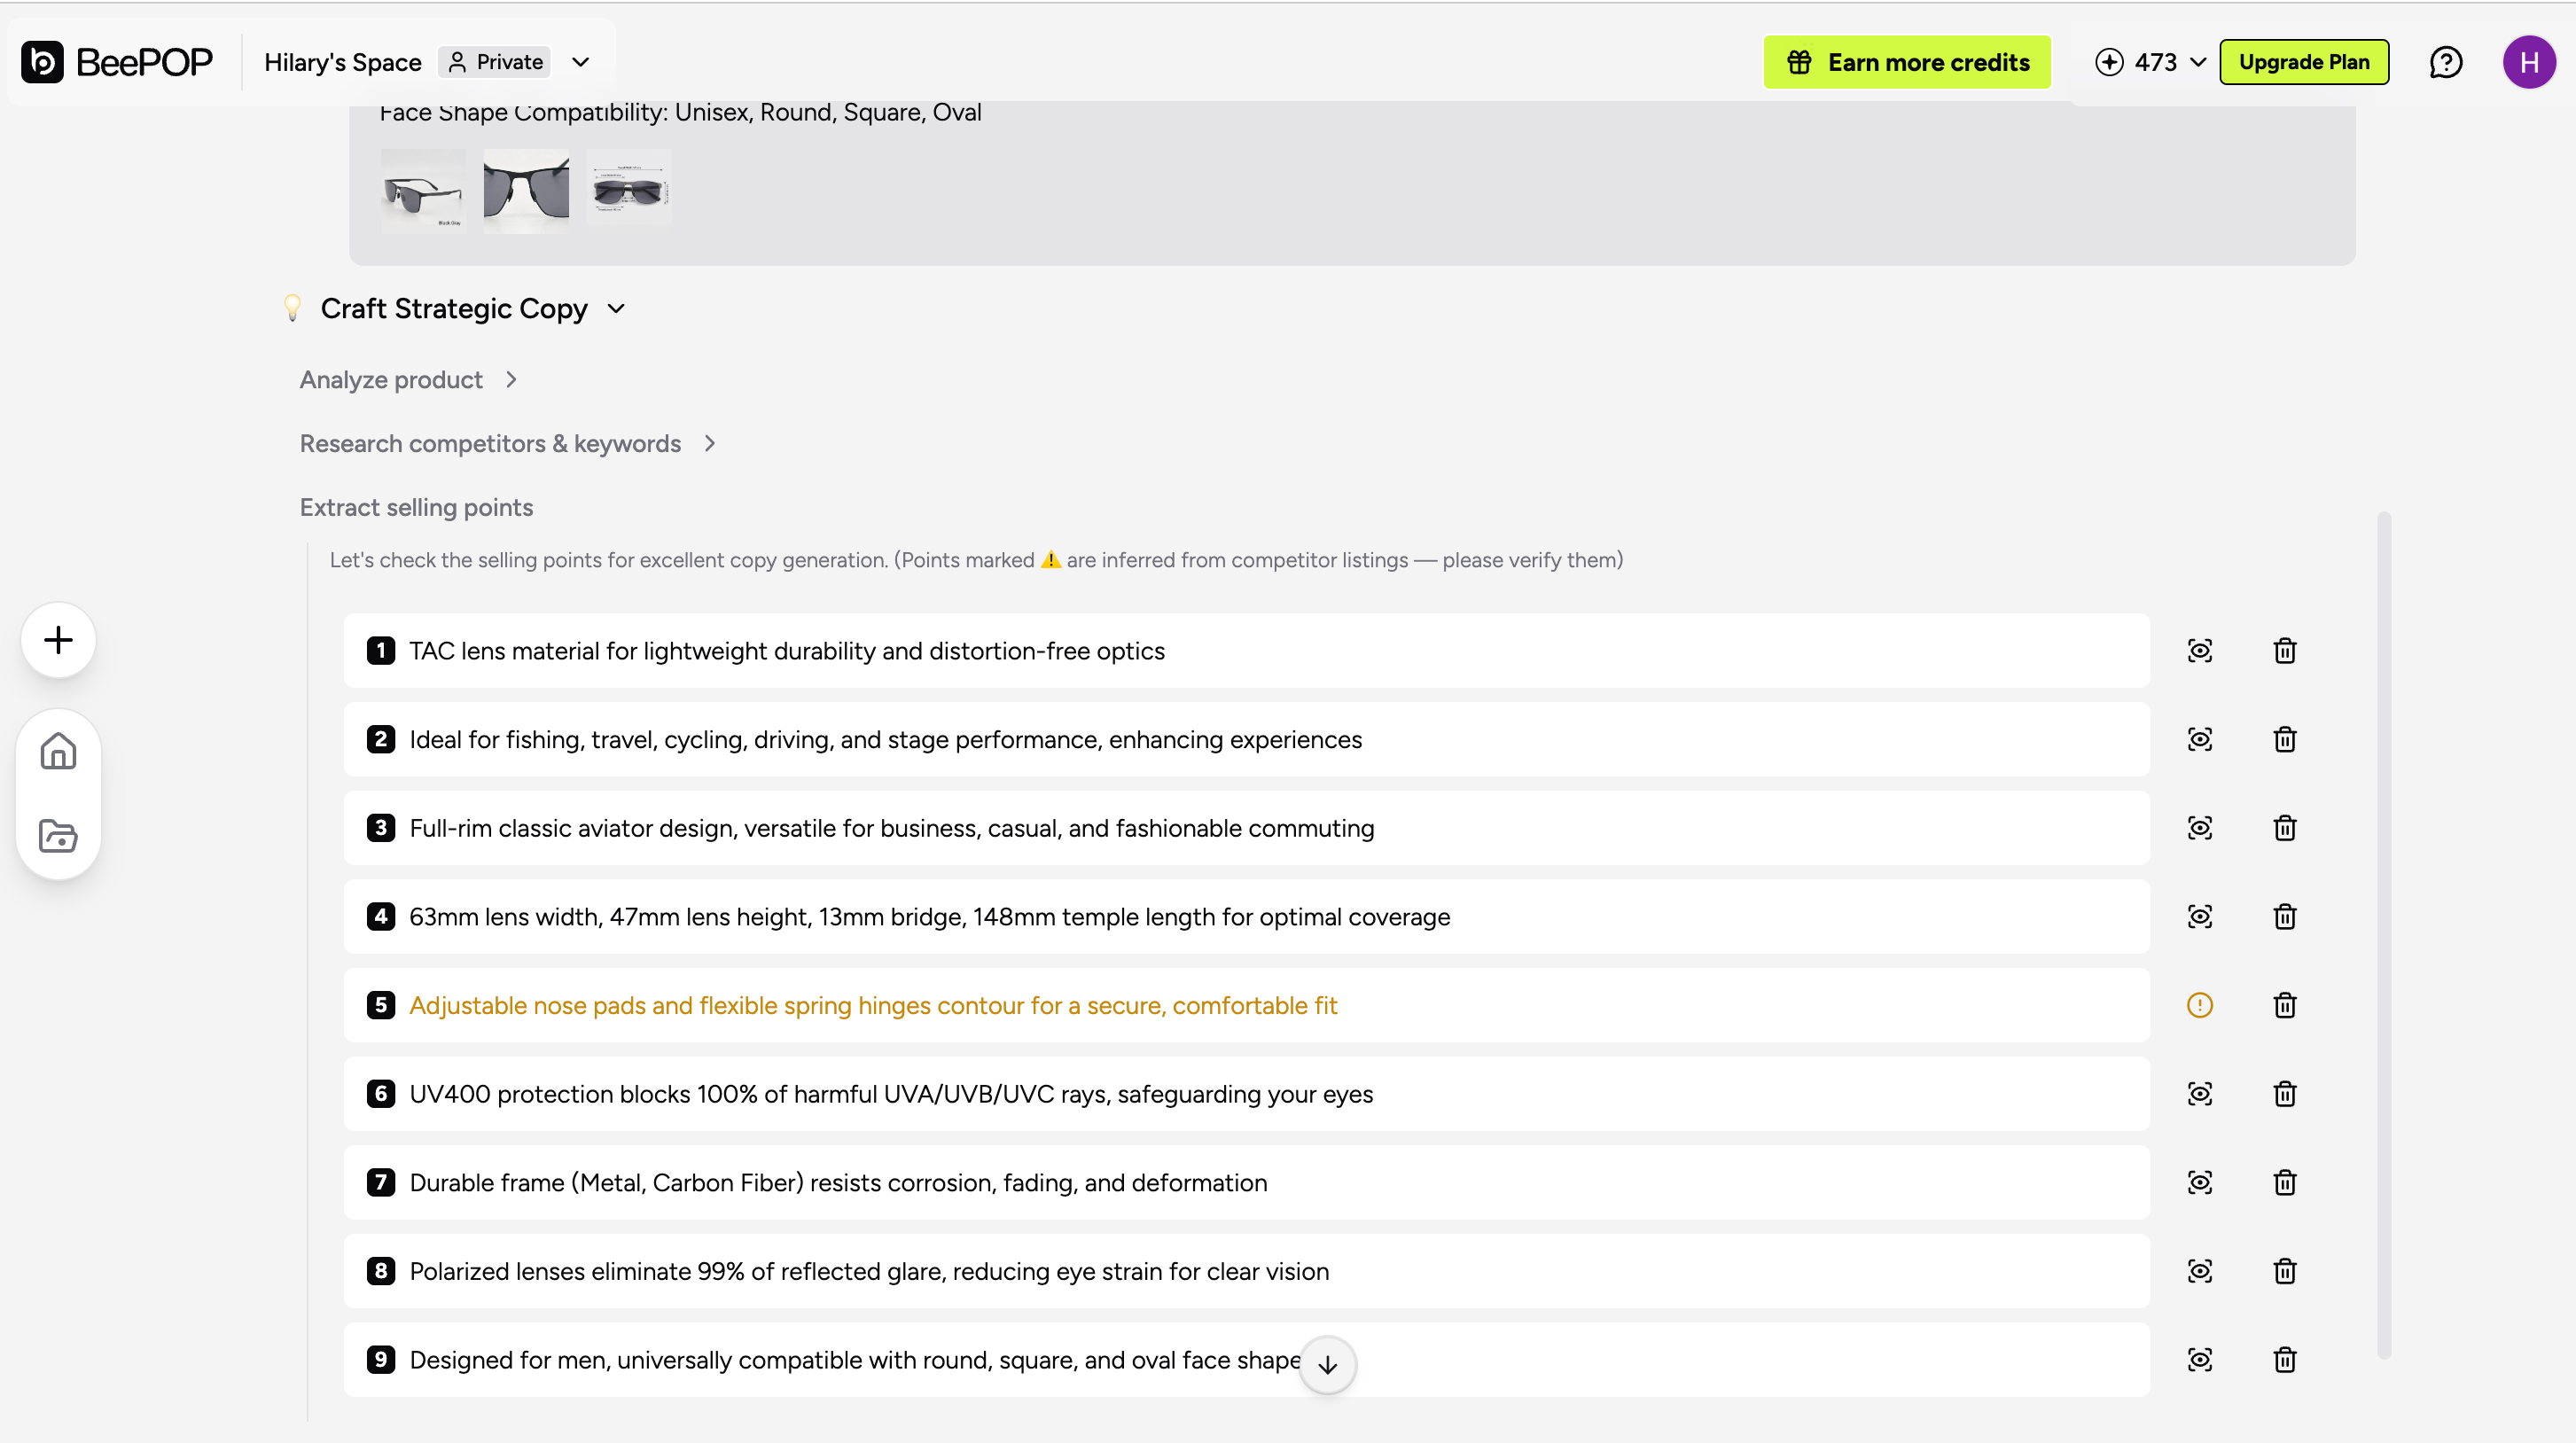Open the help chat icon
The height and width of the screenshot is (1443, 2576).
coord(2445,62)
